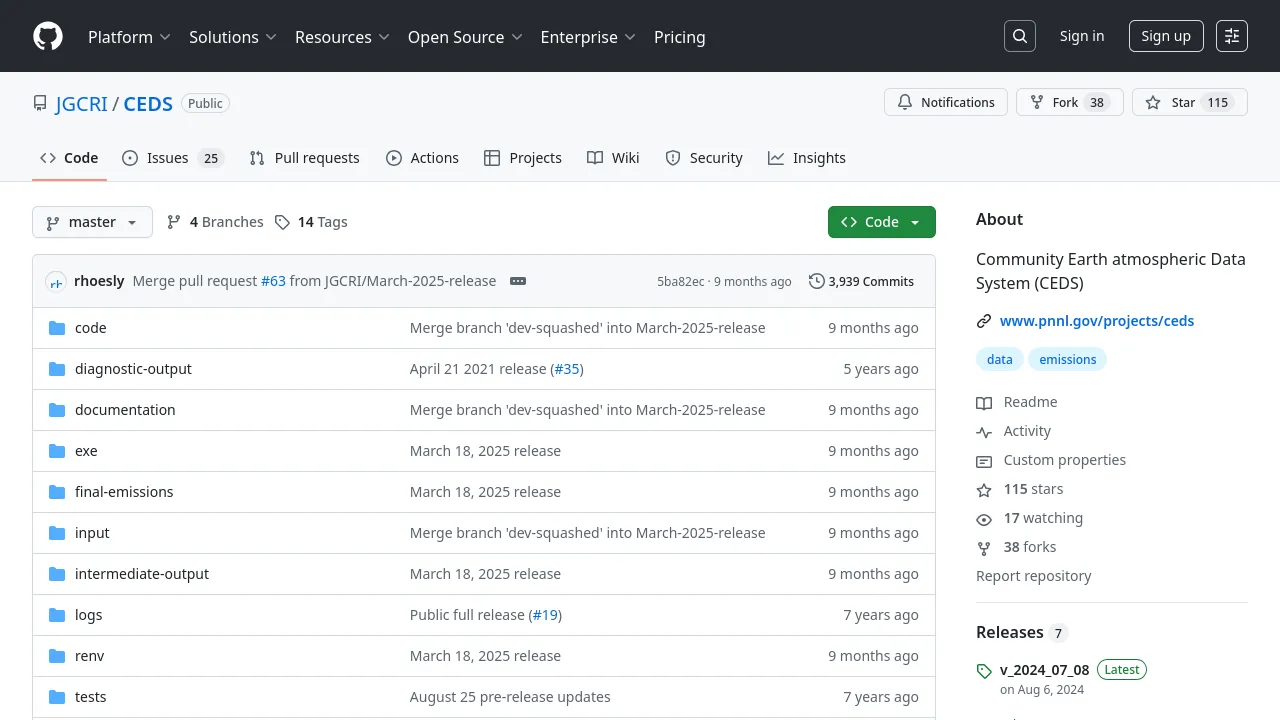The image size is (1280, 720).
Task: Click the Security shield icon
Action: (x=672, y=158)
